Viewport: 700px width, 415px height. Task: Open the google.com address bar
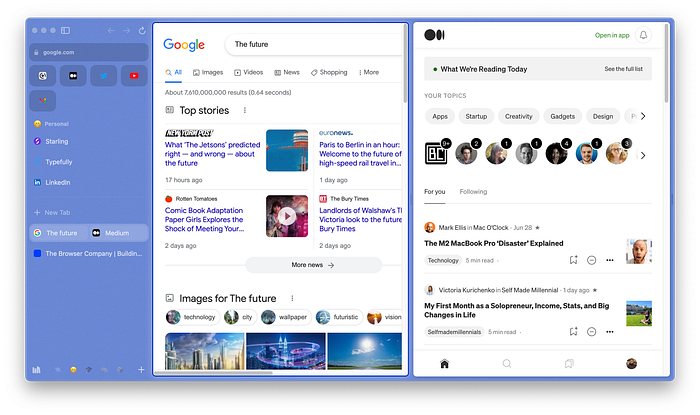pyautogui.click(x=89, y=52)
